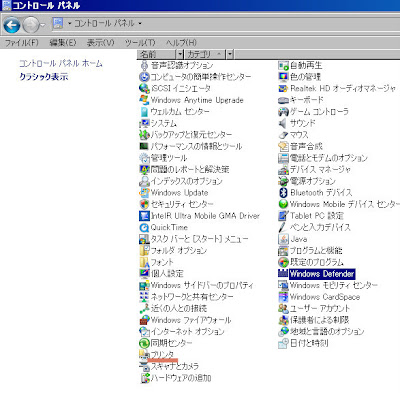The height and width of the screenshot is (393, 400).
Task: Open the 名前 column dropdown arrow
Action: tap(180, 54)
